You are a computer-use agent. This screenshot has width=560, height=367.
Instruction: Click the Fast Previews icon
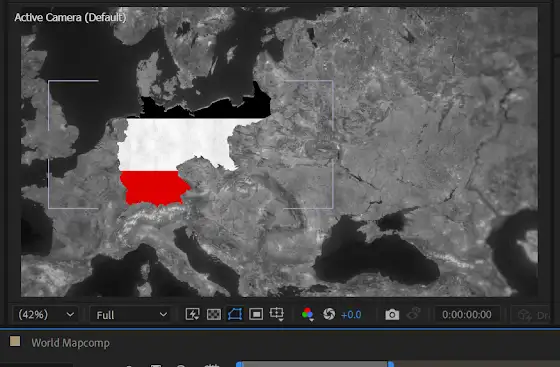point(192,315)
